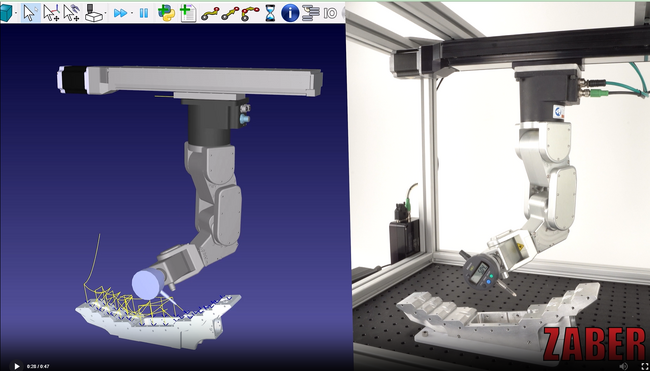
Task: Add a new Python program
Action: [x=166, y=13]
